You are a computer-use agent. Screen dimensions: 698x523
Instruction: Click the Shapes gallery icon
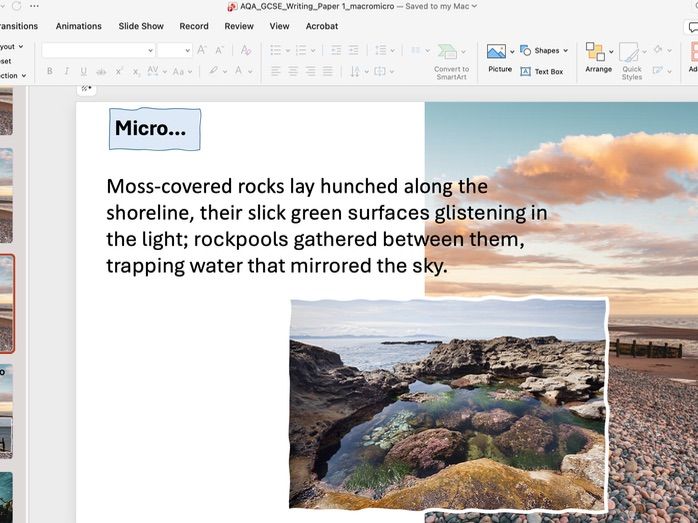(x=525, y=50)
